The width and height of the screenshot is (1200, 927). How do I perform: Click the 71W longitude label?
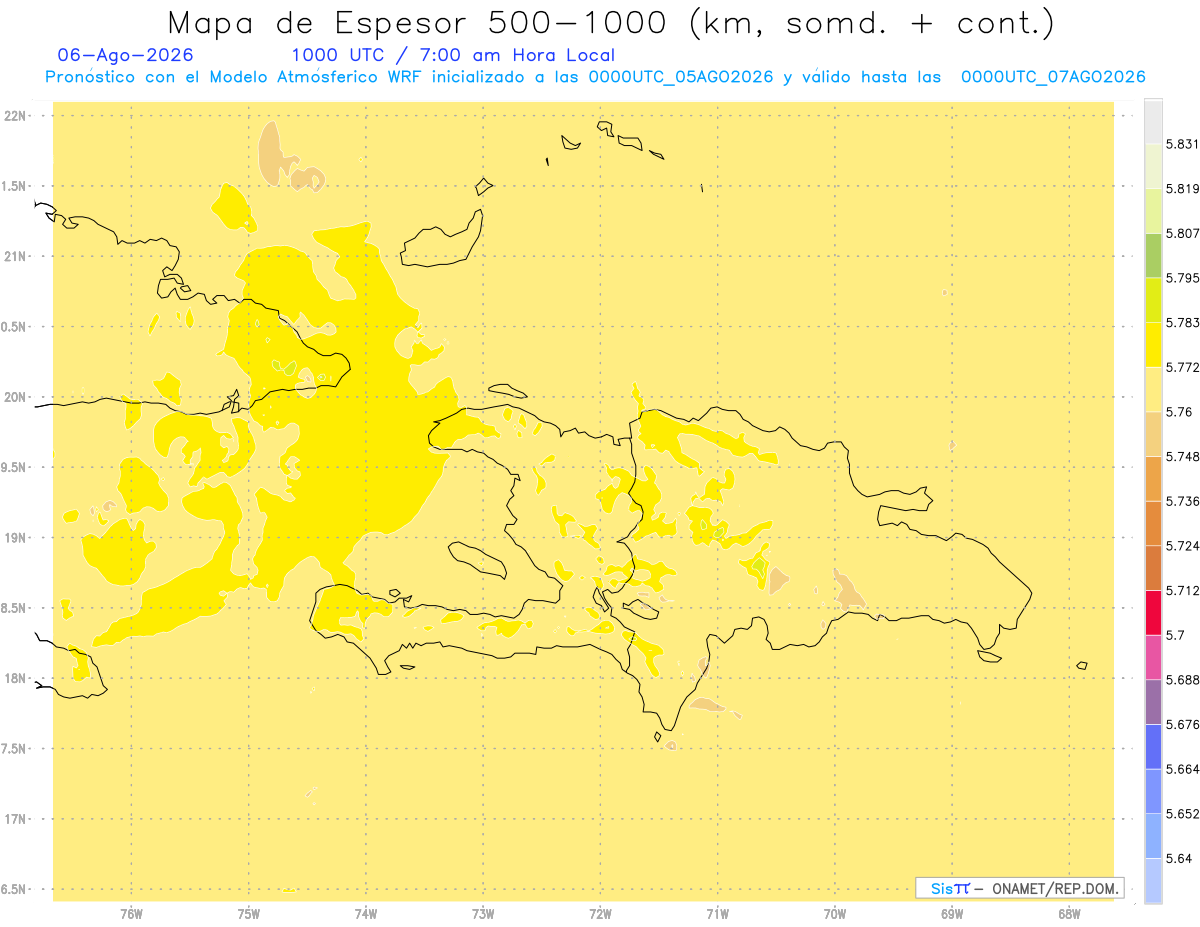(x=717, y=914)
